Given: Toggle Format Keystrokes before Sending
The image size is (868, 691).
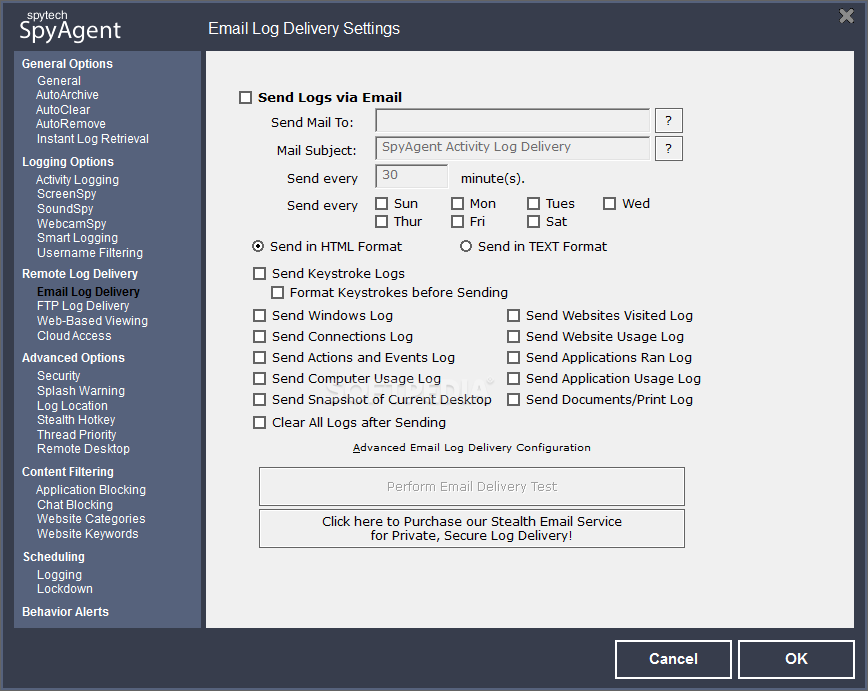Looking at the screenshot, I should click(x=277, y=292).
